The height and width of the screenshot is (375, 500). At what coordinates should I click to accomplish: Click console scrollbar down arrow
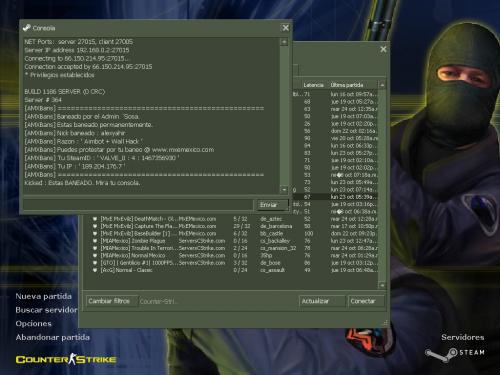tap(284, 190)
